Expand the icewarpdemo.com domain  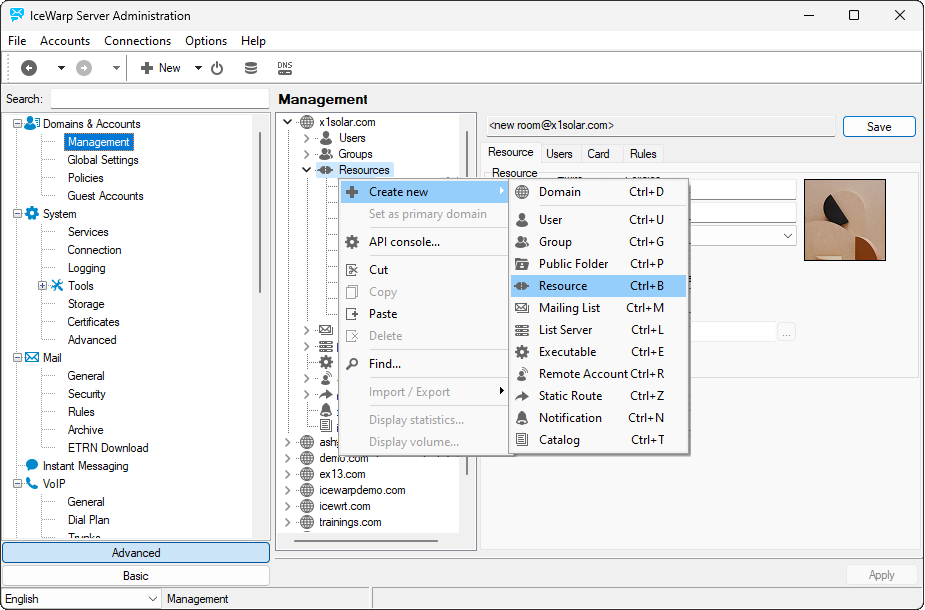pyautogui.click(x=287, y=490)
